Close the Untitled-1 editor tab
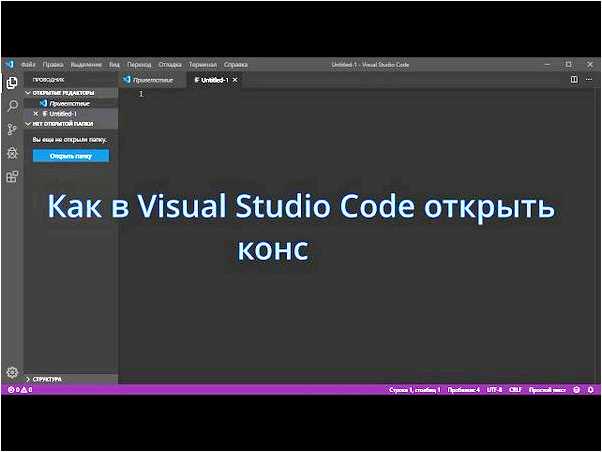Screen dimensions: 602x452 pos(235,80)
